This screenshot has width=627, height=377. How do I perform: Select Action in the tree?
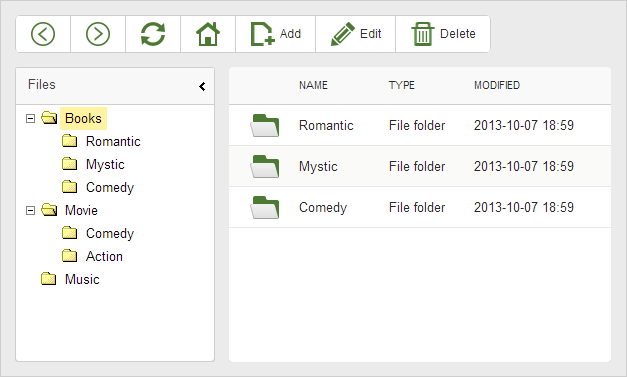pyautogui.click(x=104, y=256)
